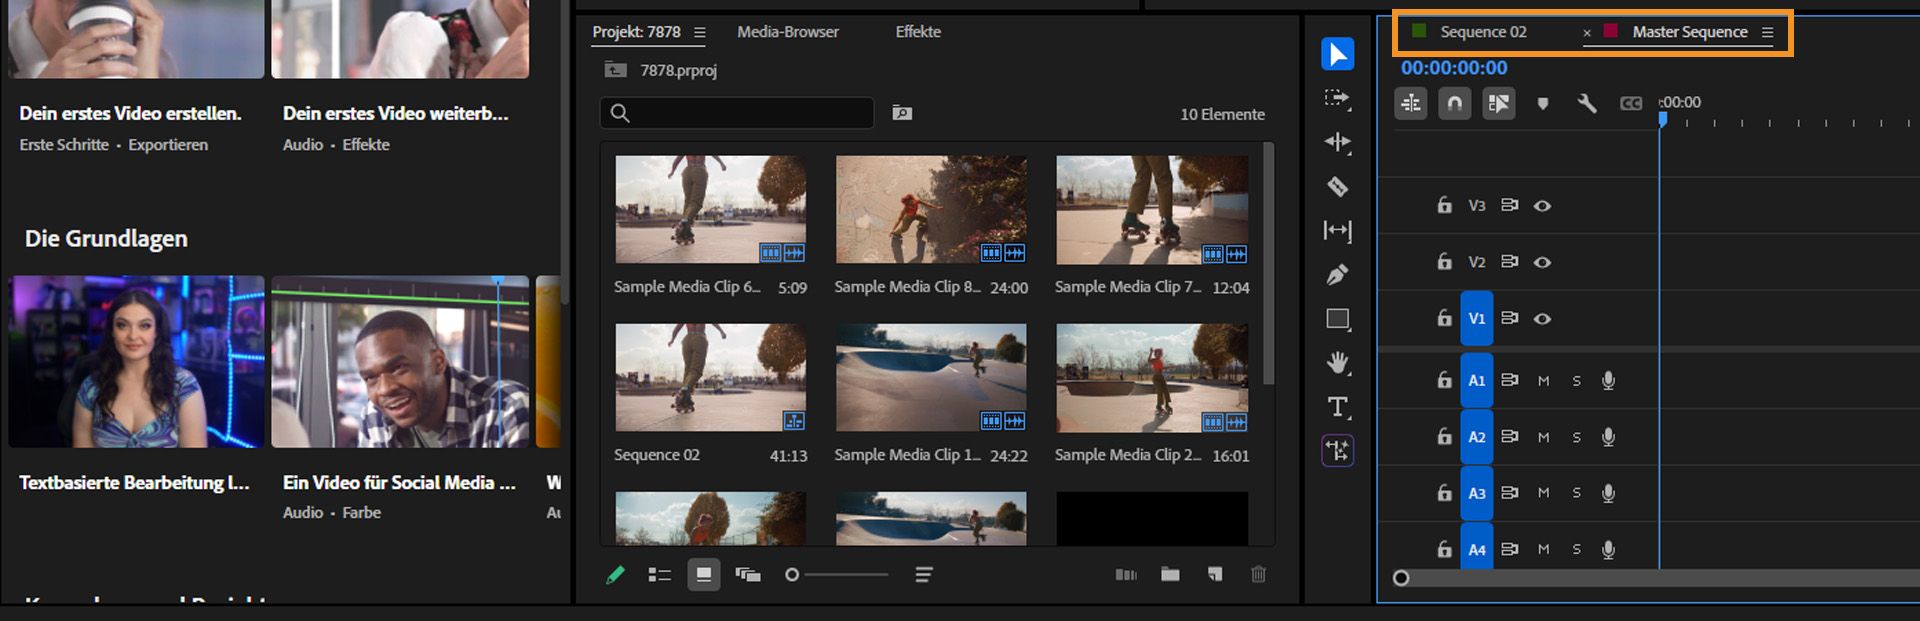1920x621 pixels.
Task: Hide track V2 output eye
Action: point(1542,262)
